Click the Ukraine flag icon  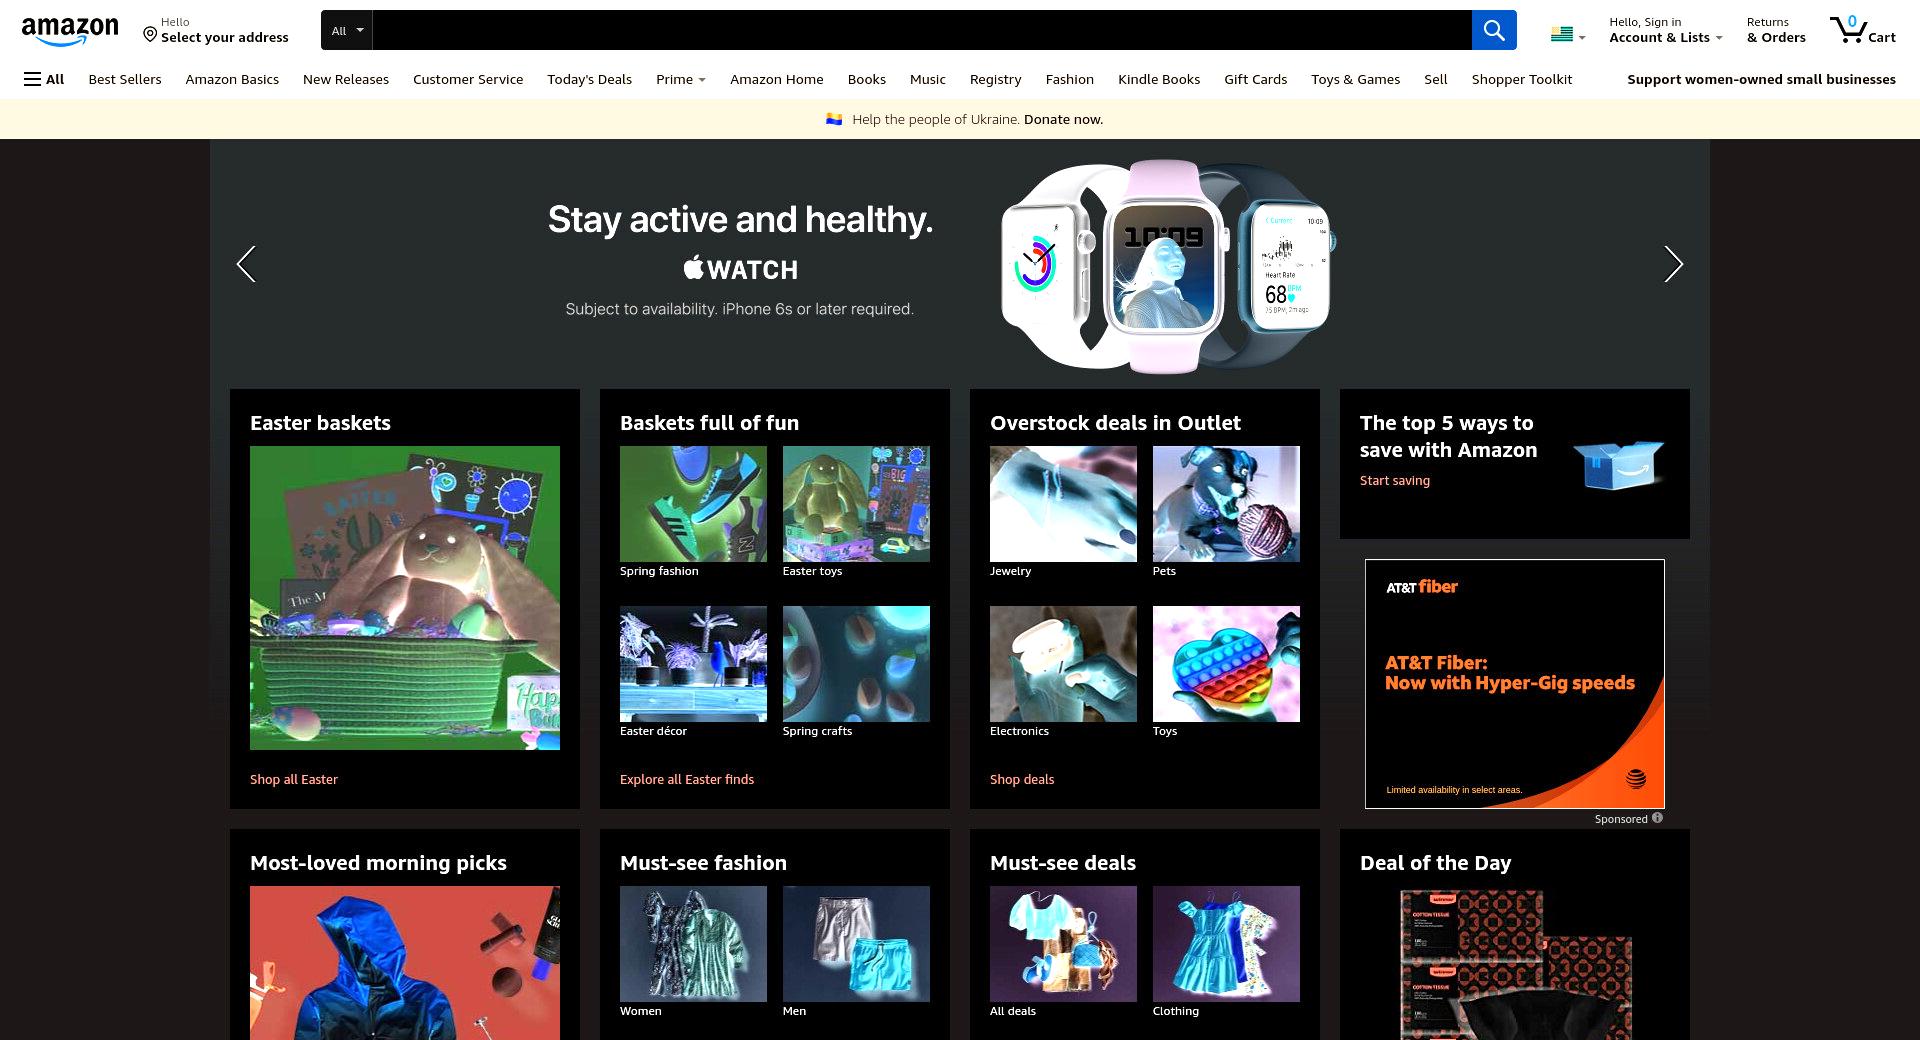(834, 119)
